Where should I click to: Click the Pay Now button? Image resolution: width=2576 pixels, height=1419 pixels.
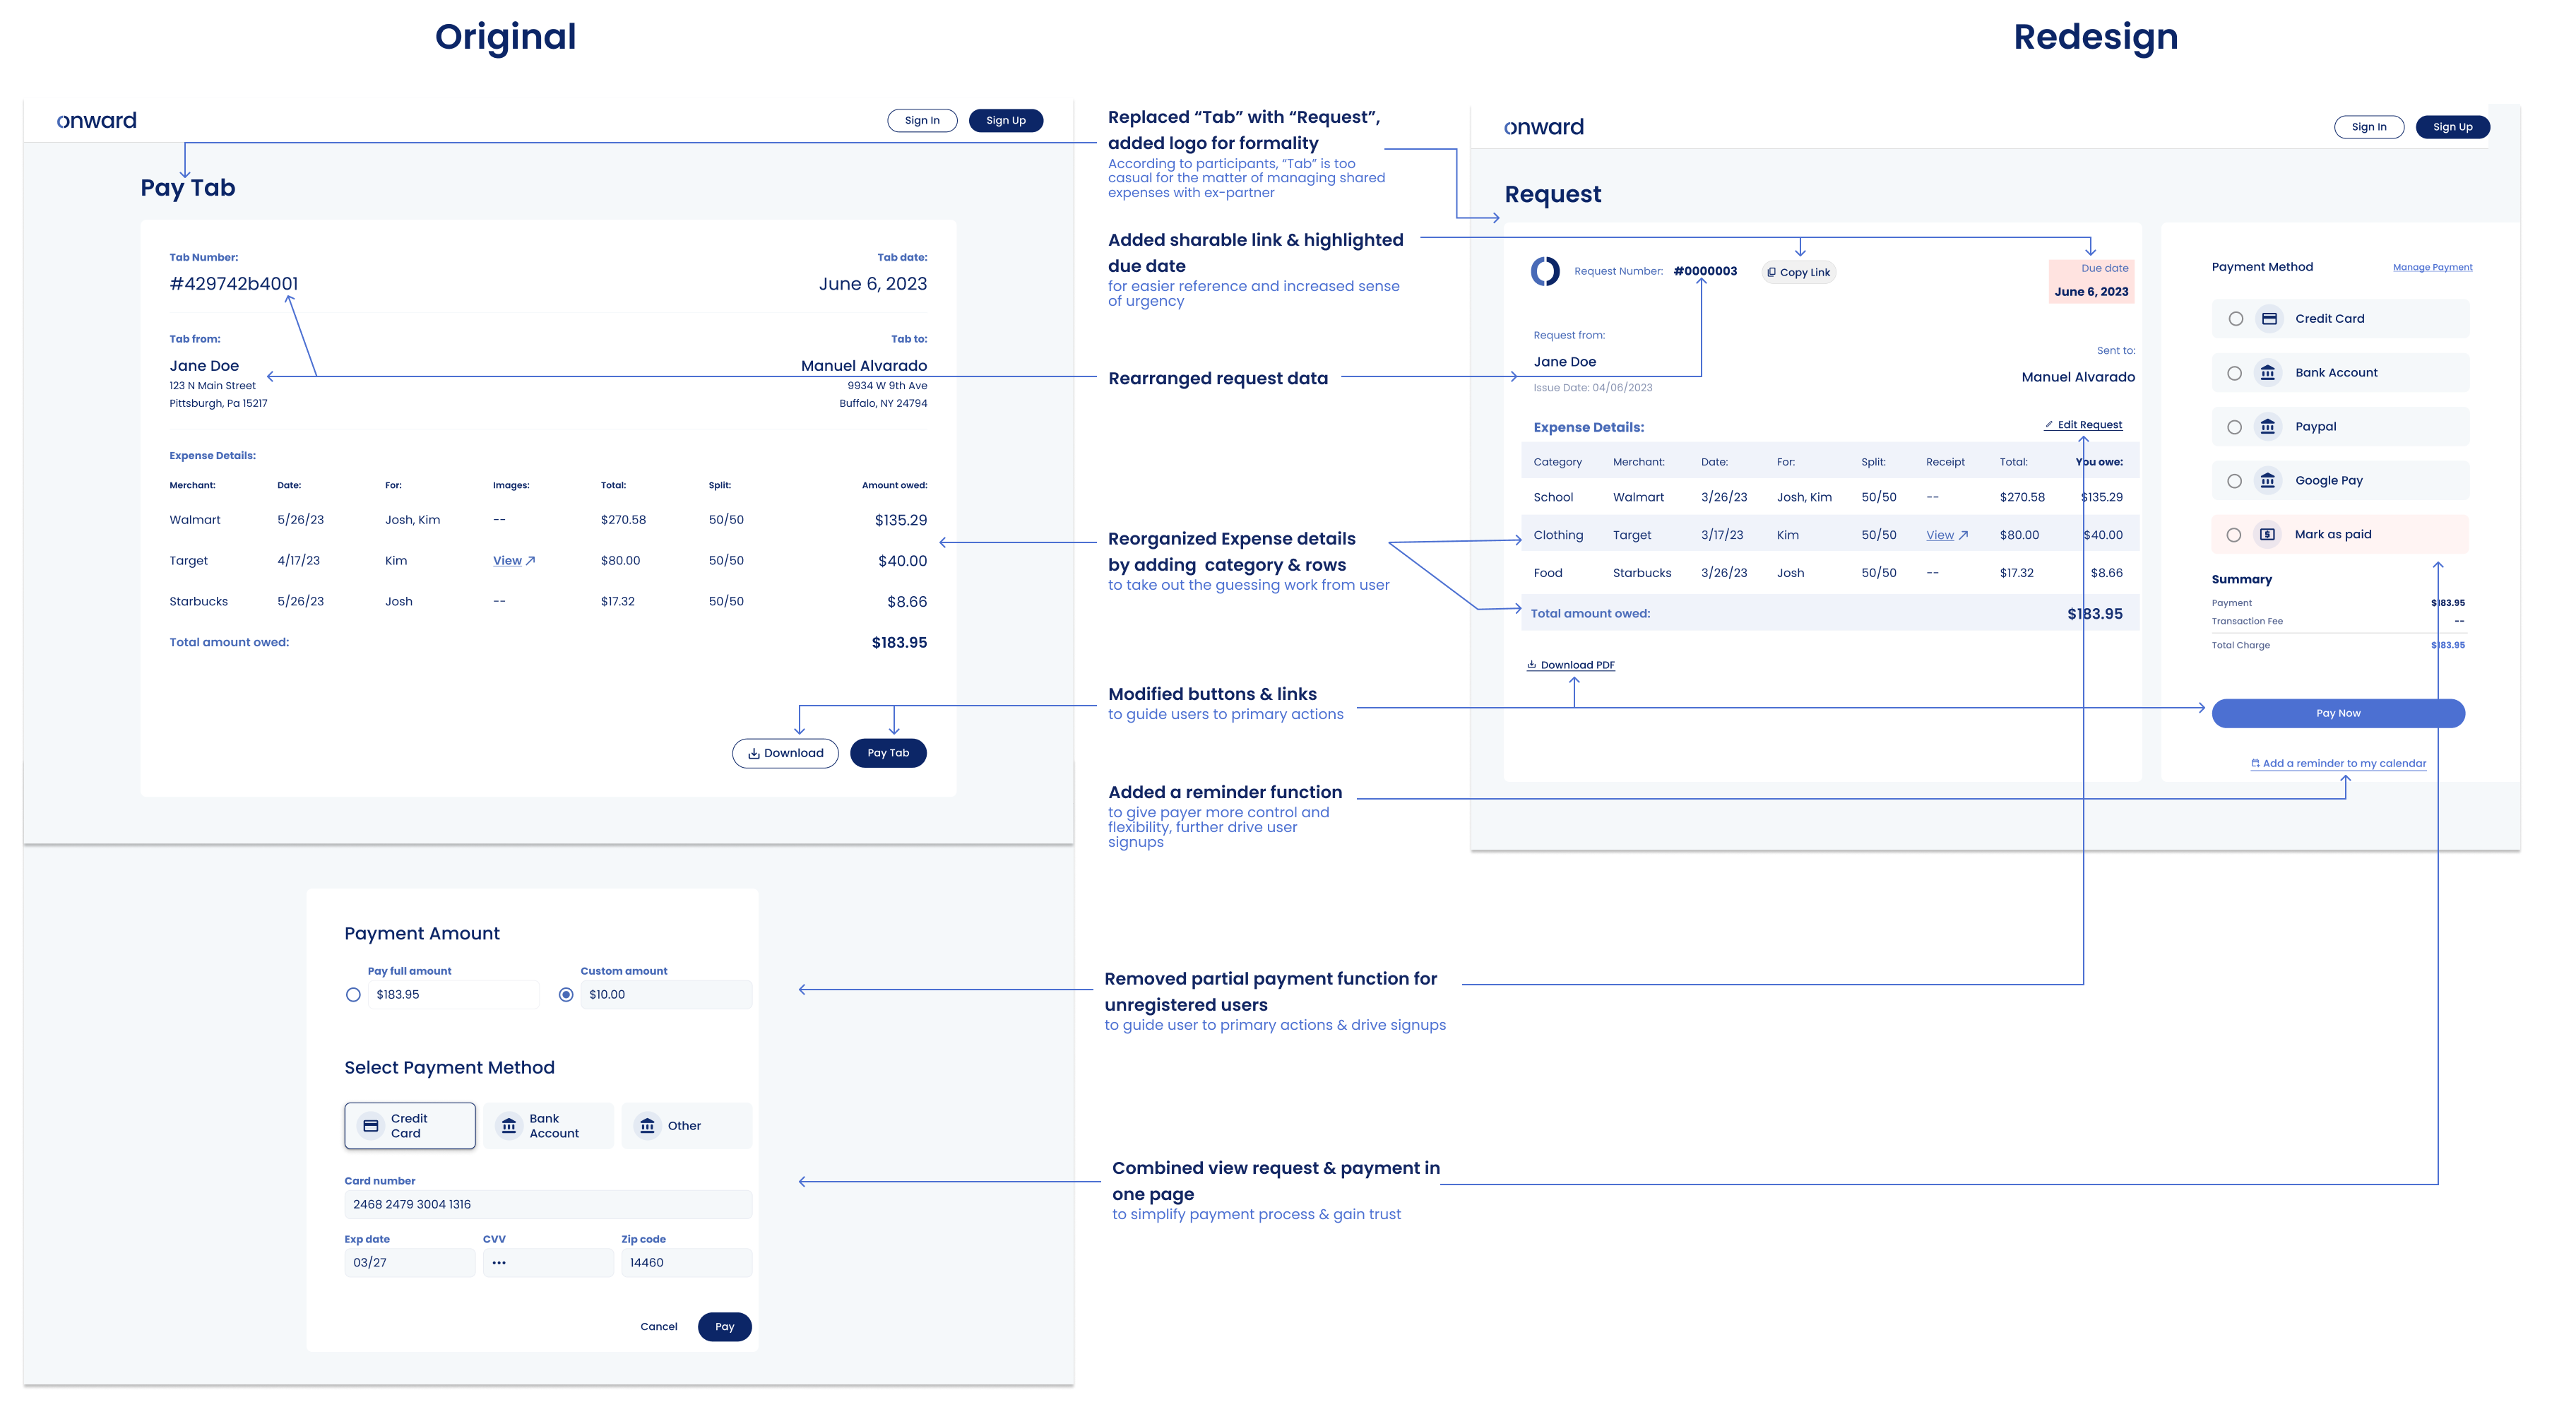pos(2339,713)
